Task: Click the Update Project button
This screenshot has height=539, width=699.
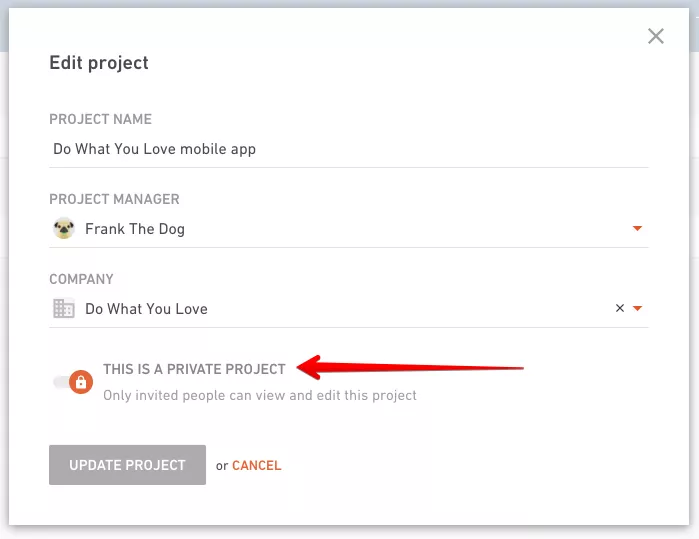Action: pos(127,465)
